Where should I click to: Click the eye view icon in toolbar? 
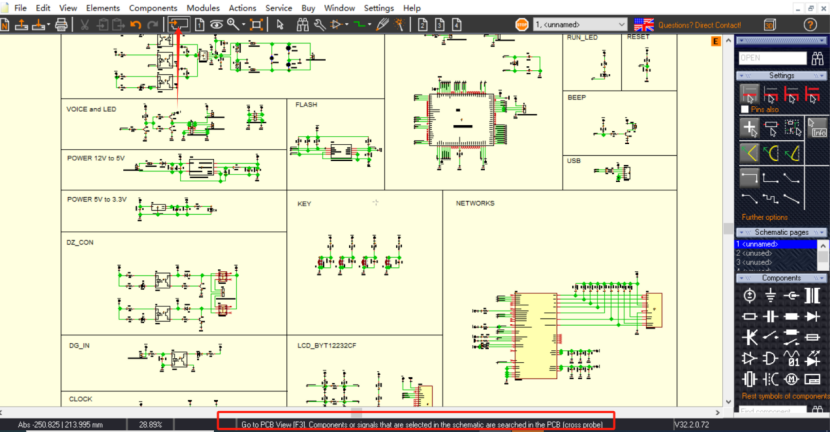[216, 24]
